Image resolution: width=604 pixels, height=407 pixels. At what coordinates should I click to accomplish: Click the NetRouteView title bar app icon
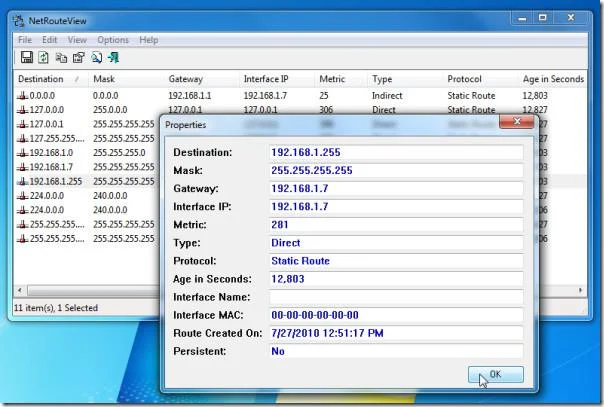[18, 21]
